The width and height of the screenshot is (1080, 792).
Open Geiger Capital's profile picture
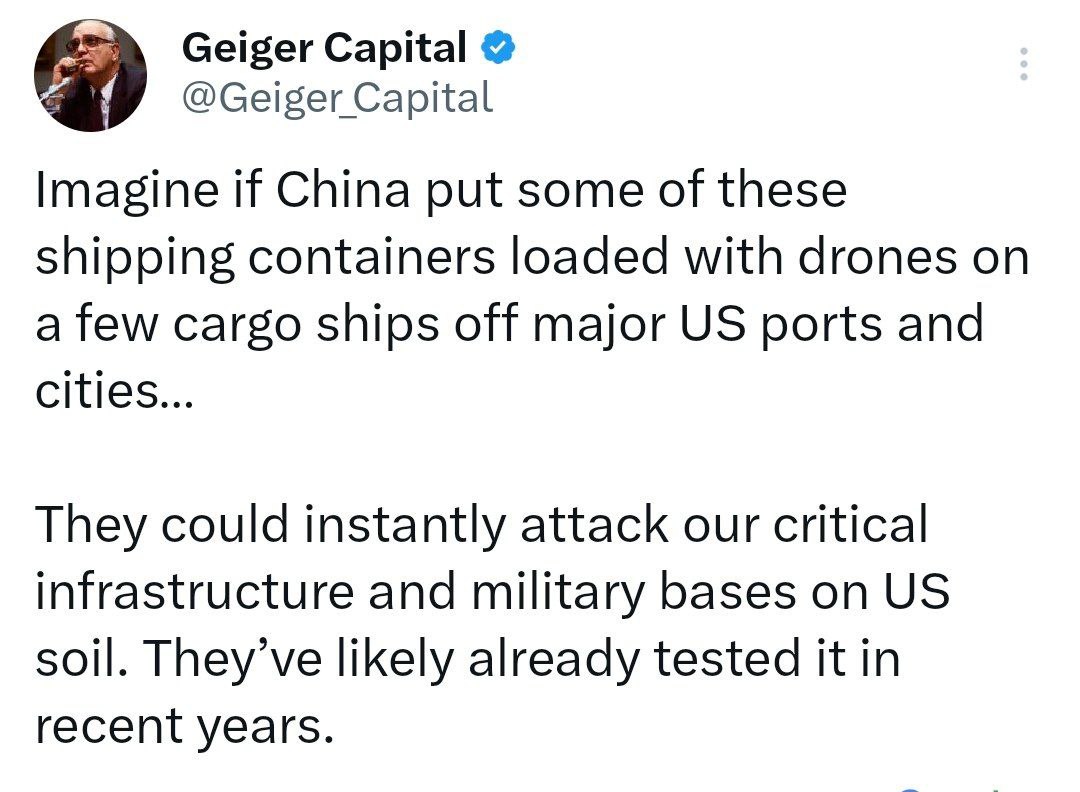point(90,75)
